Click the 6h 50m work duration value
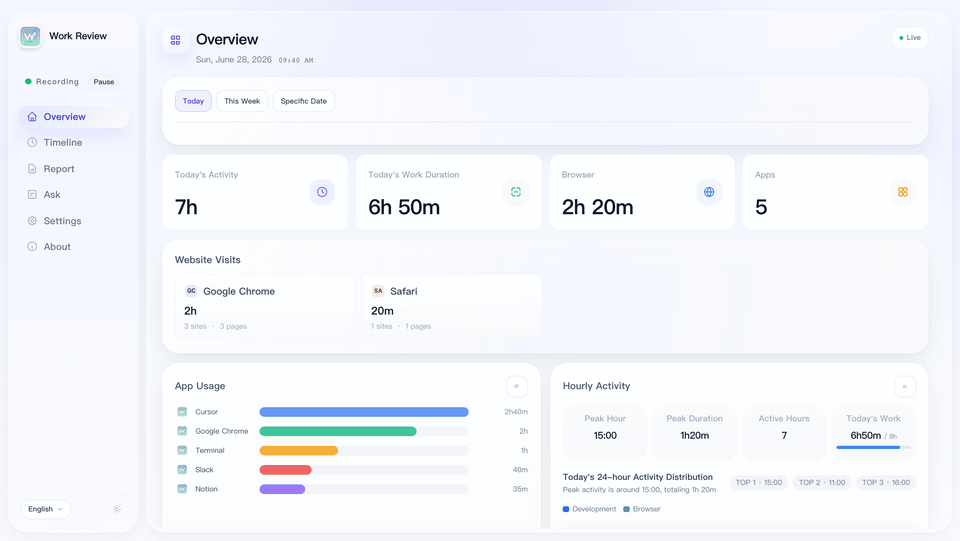 (404, 207)
